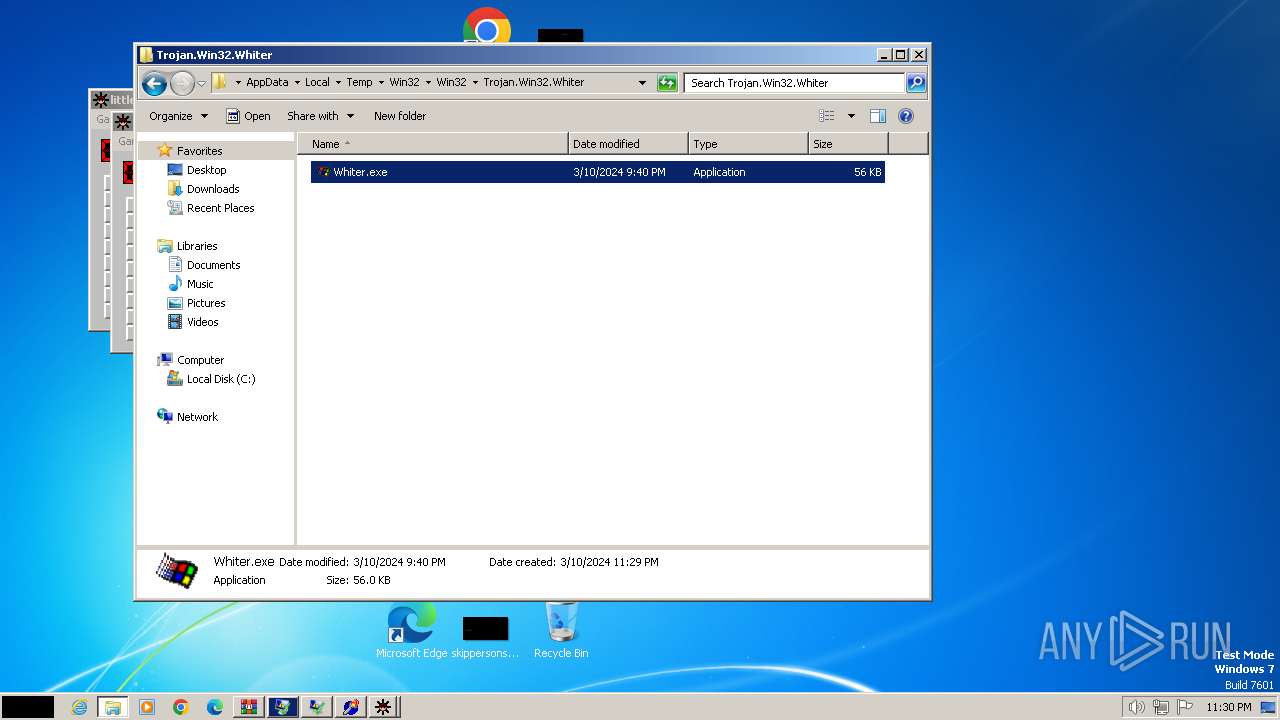The image size is (1280, 720).
Task: Switch to WinRAR taskbar button
Action: (248, 707)
